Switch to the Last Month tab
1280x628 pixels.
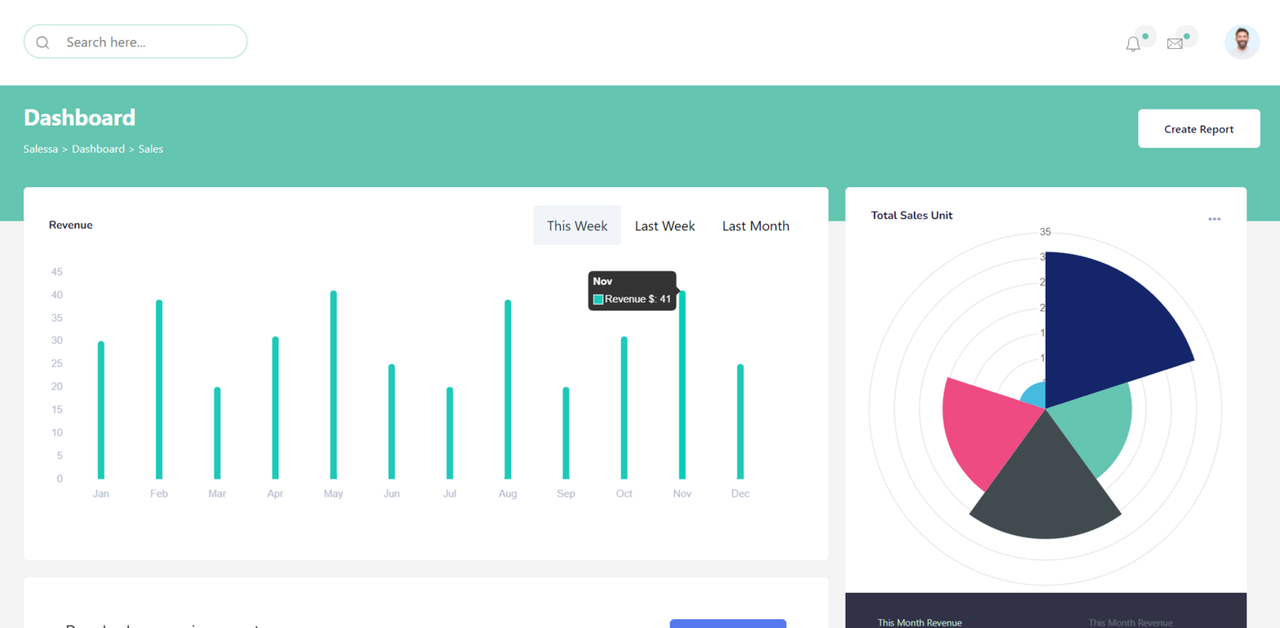click(x=756, y=226)
